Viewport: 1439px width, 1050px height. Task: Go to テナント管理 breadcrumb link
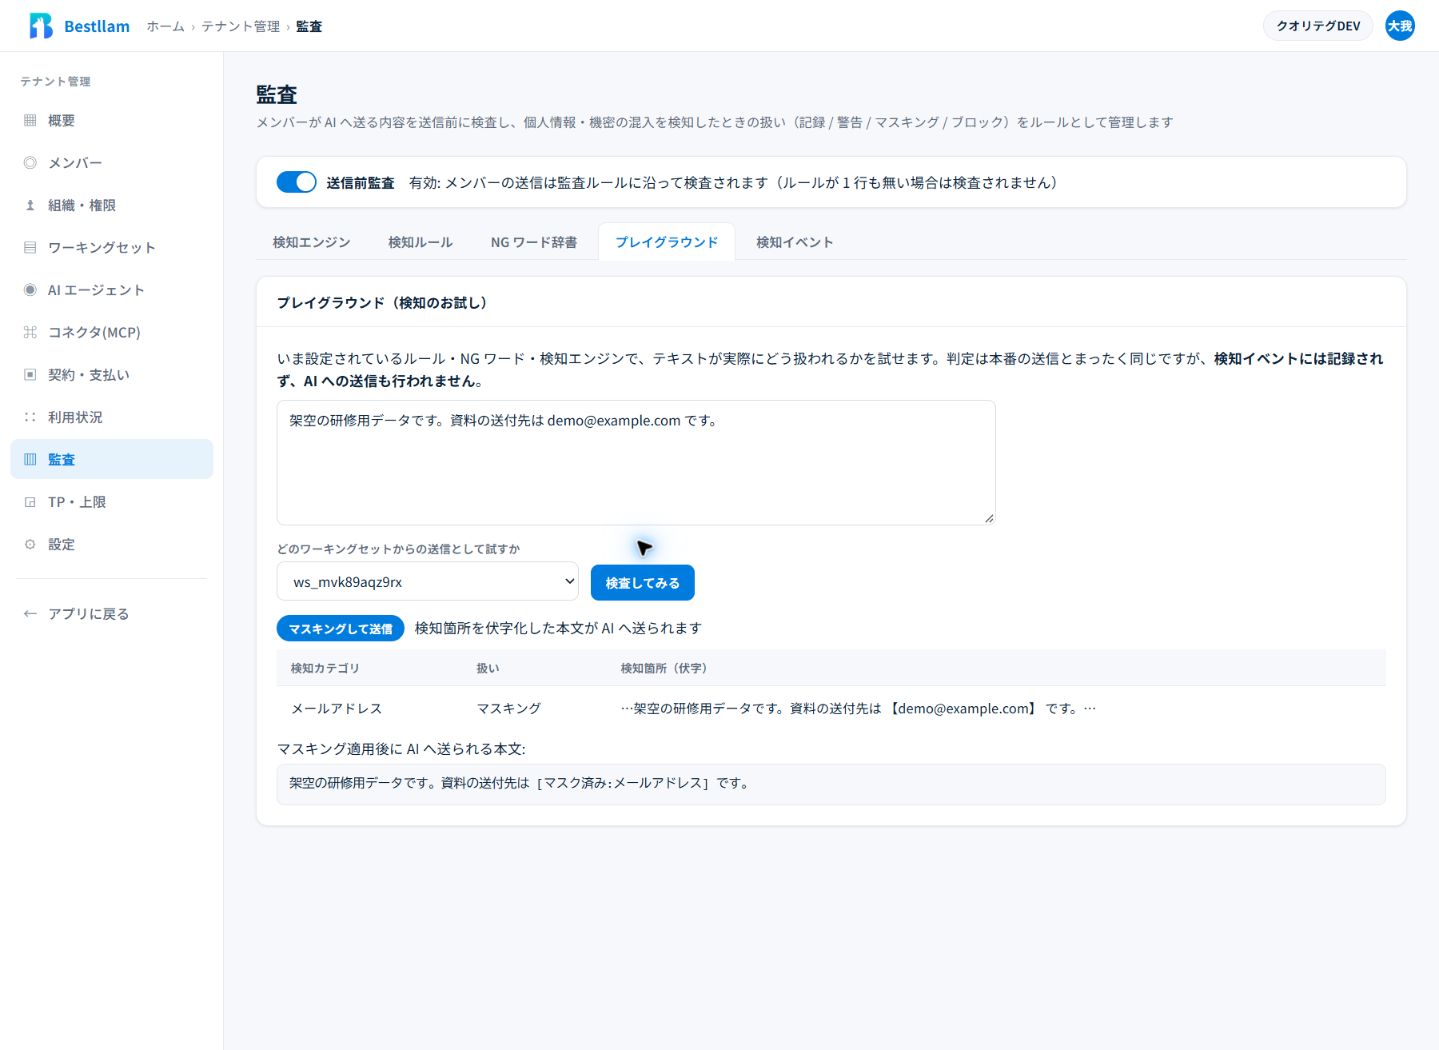point(241,26)
